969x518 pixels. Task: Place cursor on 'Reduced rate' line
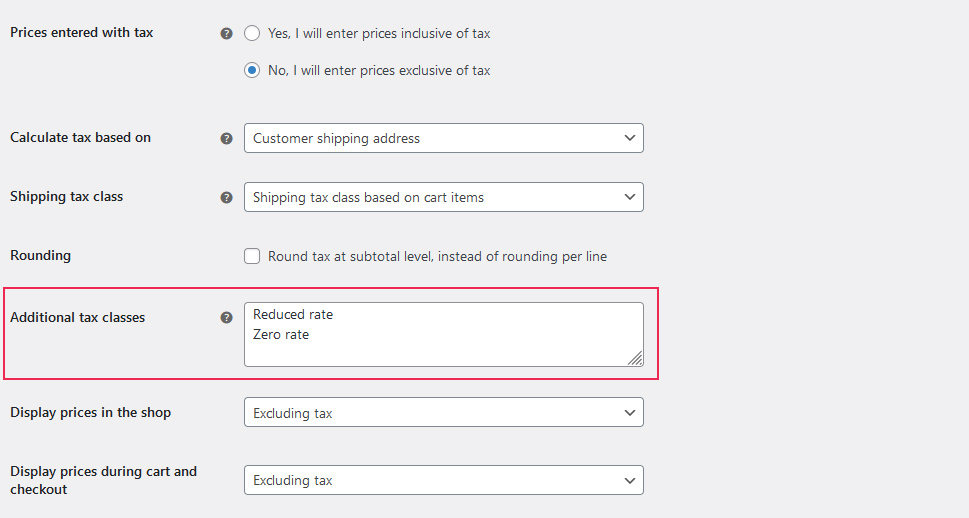click(293, 315)
